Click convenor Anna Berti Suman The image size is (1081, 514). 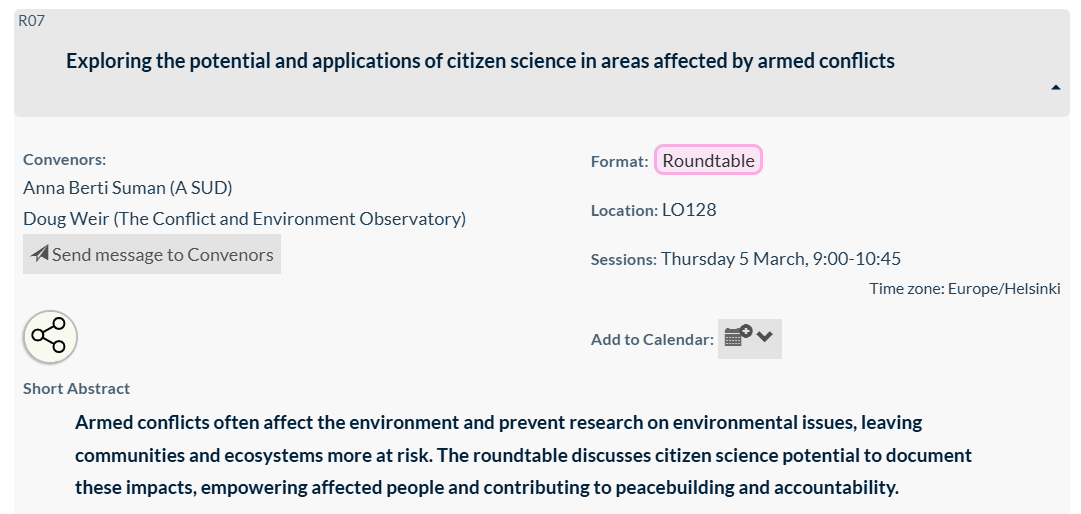pyautogui.click(x=127, y=187)
